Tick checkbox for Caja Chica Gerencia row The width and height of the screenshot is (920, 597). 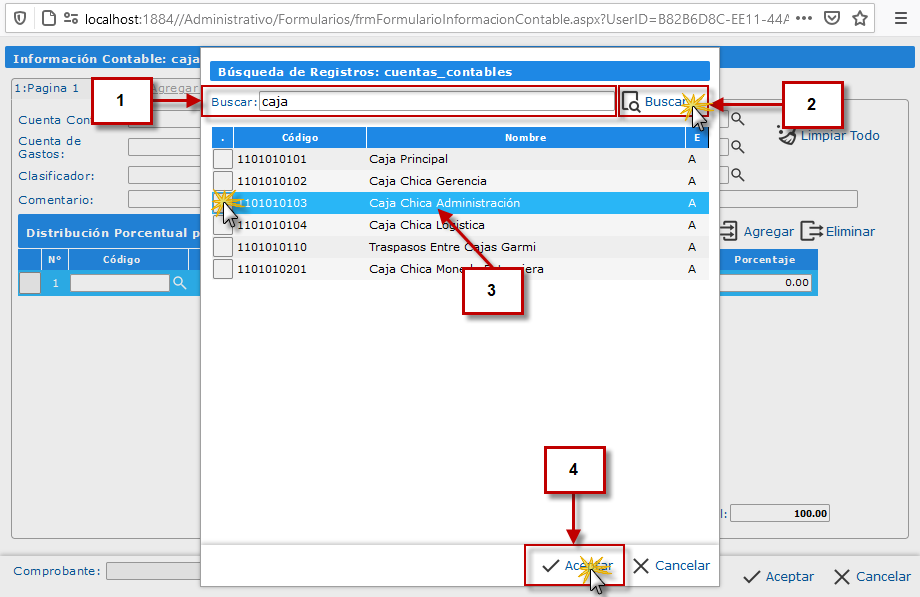(222, 181)
